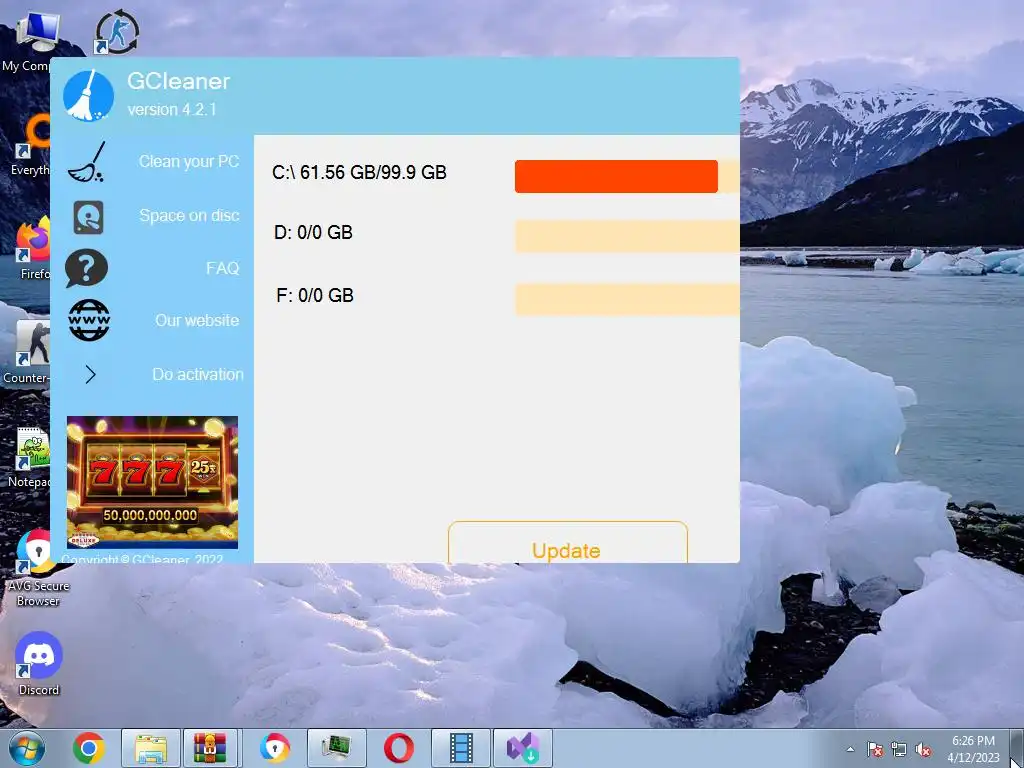Image resolution: width=1024 pixels, height=768 pixels.
Task: Click the C: drive usage bar
Action: click(627, 176)
